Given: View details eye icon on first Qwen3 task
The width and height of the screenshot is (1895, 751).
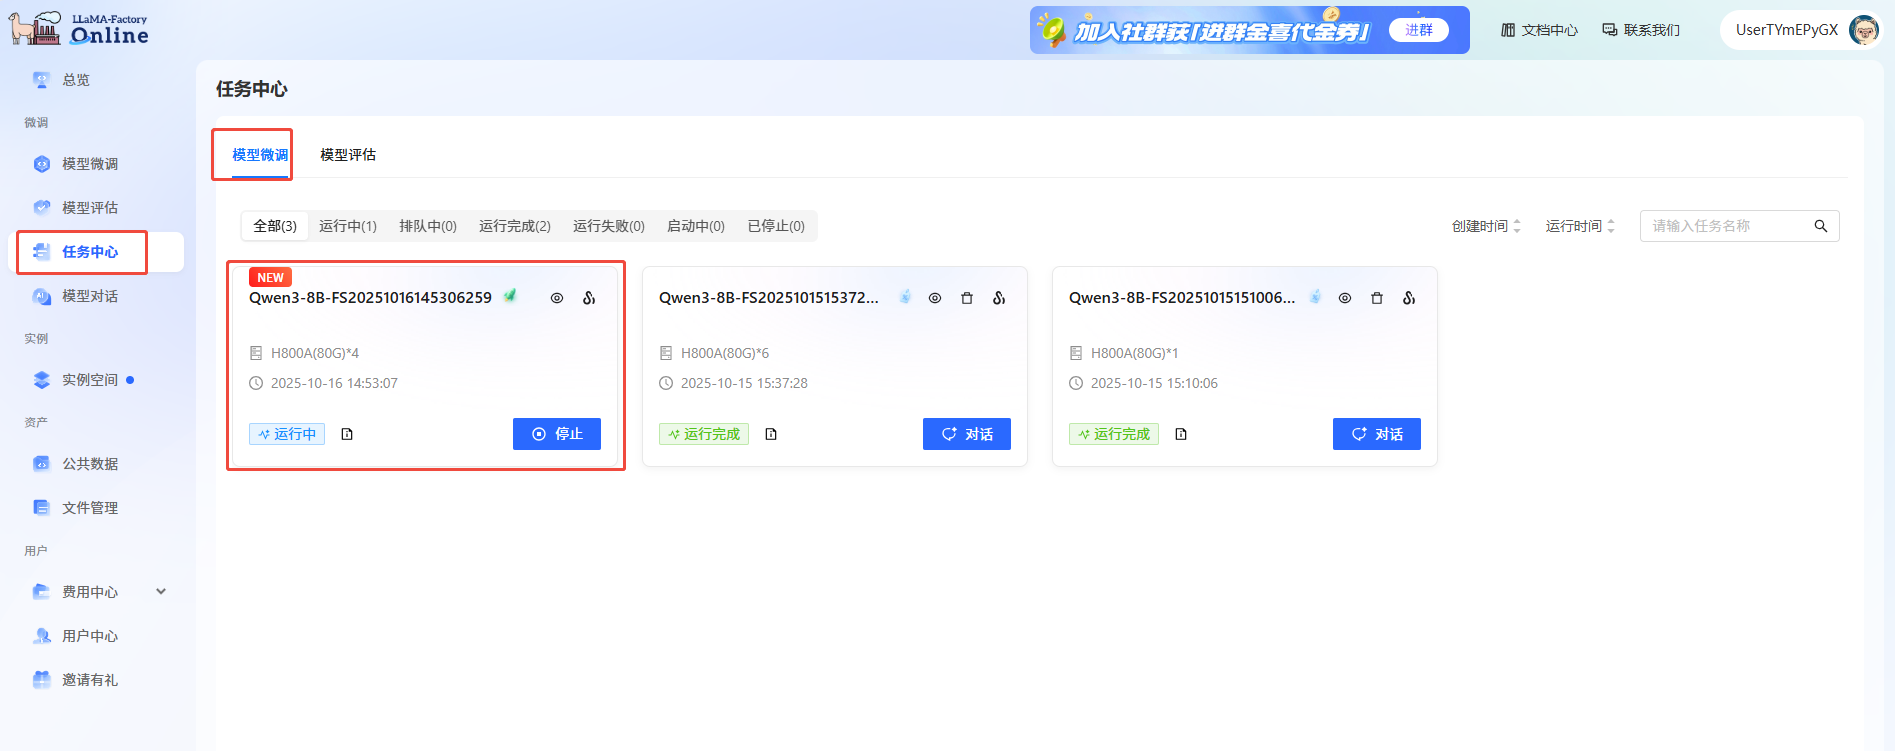Looking at the screenshot, I should pyautogui.click(x=557, y=298).
